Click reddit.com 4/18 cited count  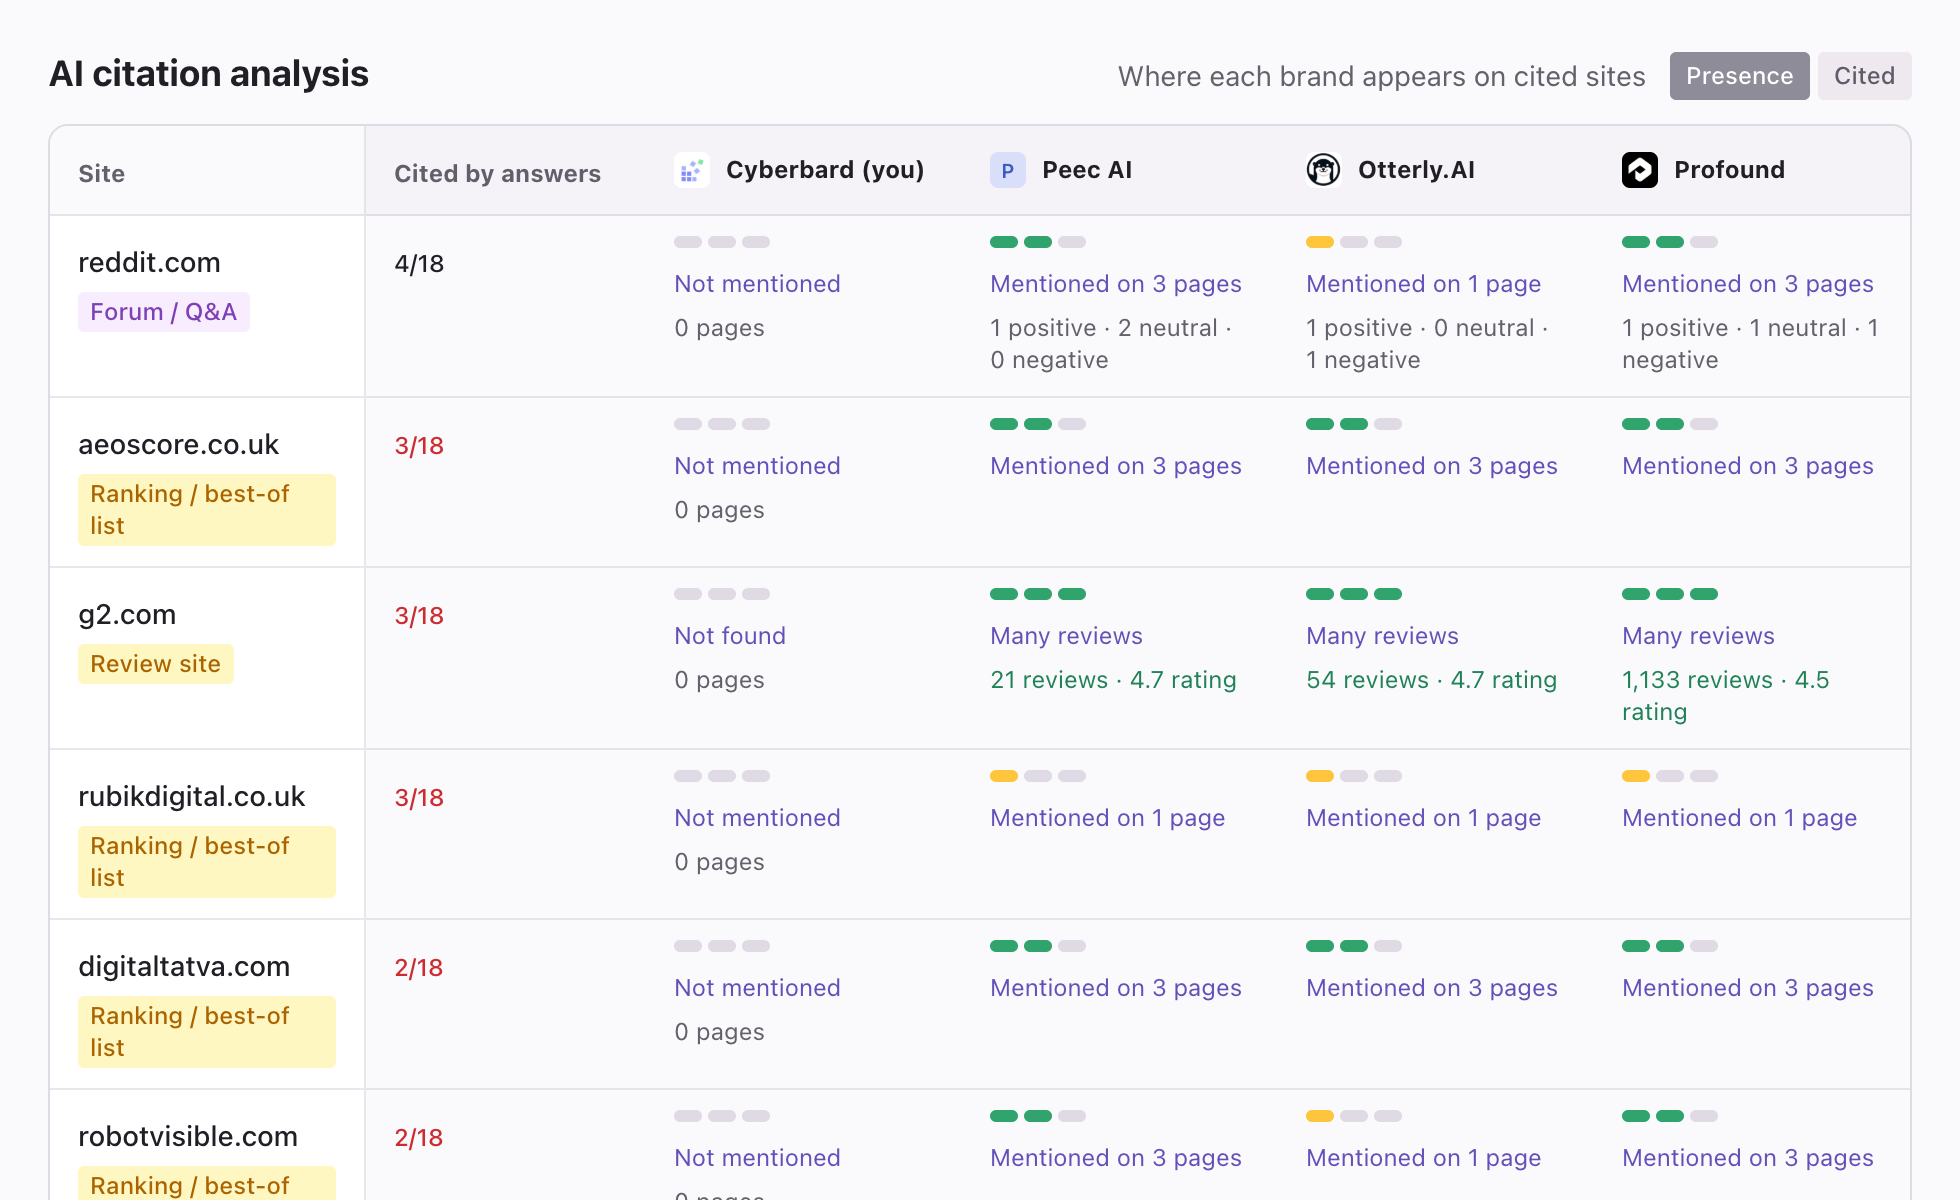[x=419, y=264]
